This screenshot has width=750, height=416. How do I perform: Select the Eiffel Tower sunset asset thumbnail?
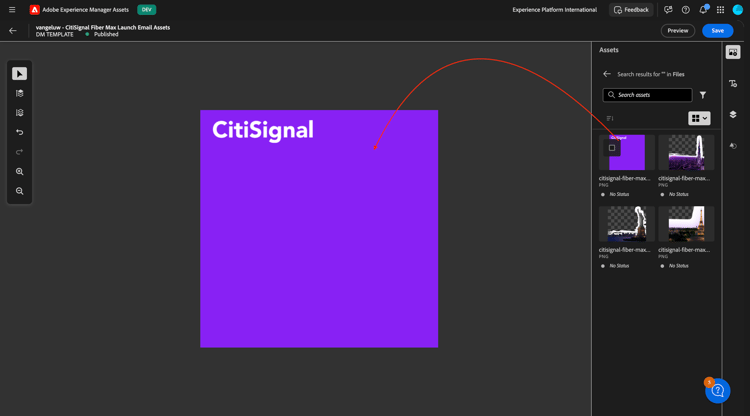pos(686,224)
